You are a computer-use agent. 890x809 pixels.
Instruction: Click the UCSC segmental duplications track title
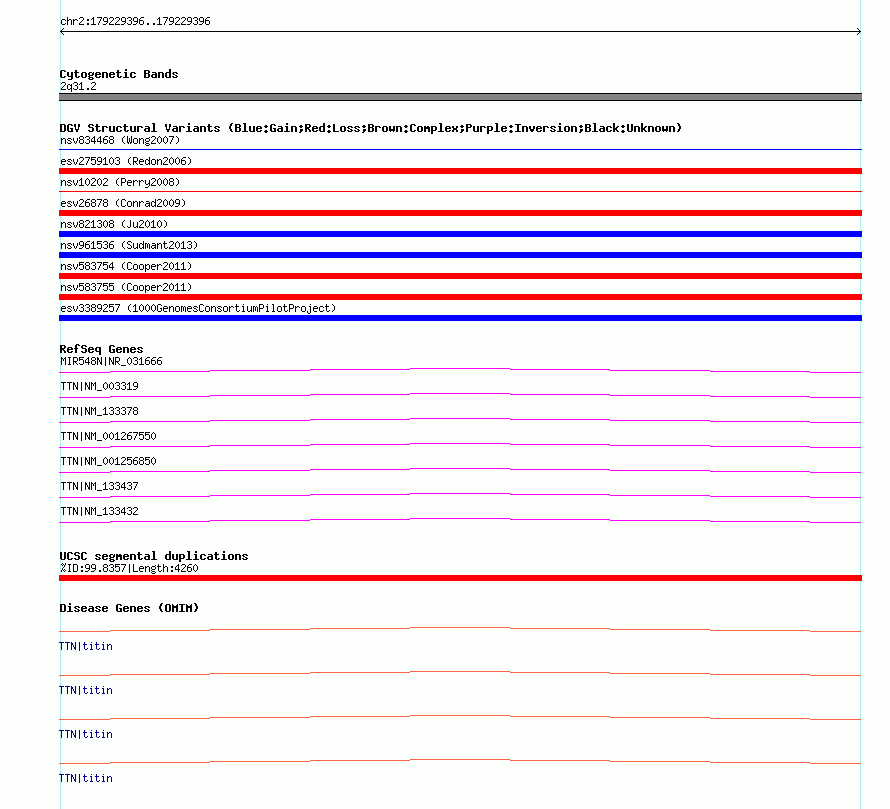click(x=154, y=556)
